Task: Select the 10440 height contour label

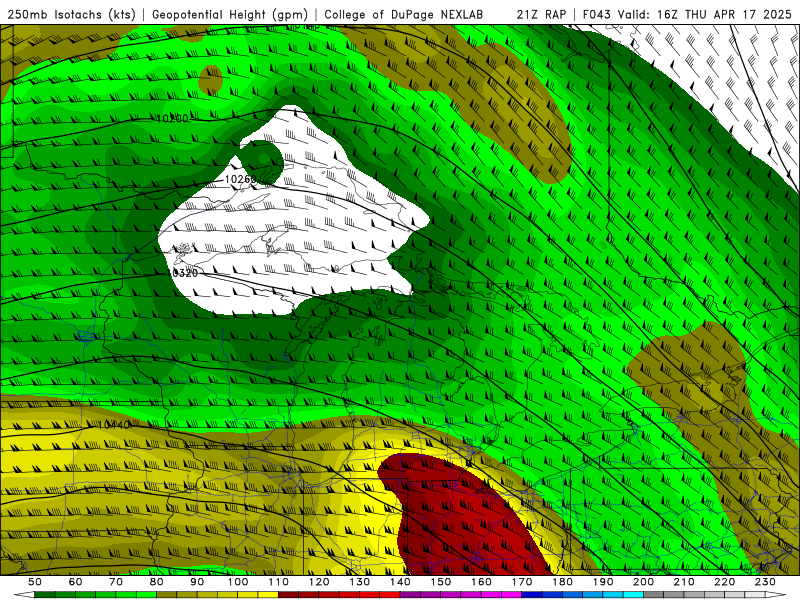Action: tap(113, 424)
